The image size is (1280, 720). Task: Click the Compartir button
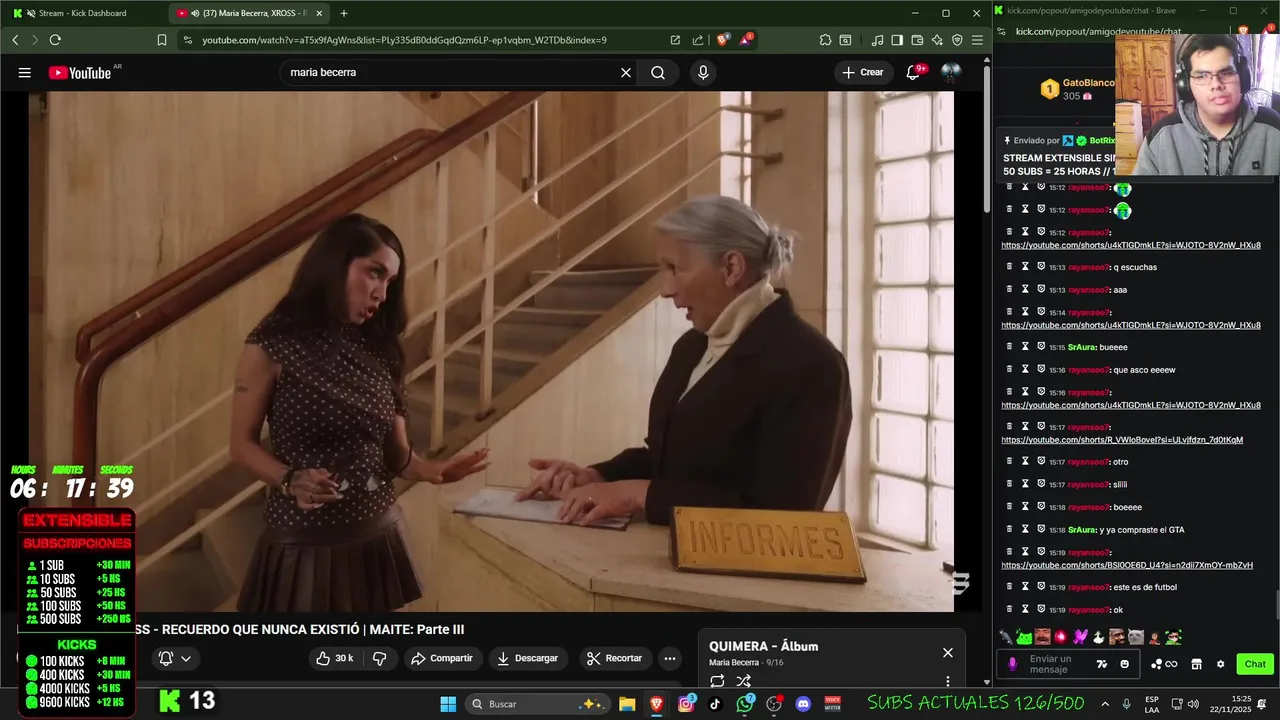coord(442,658)
